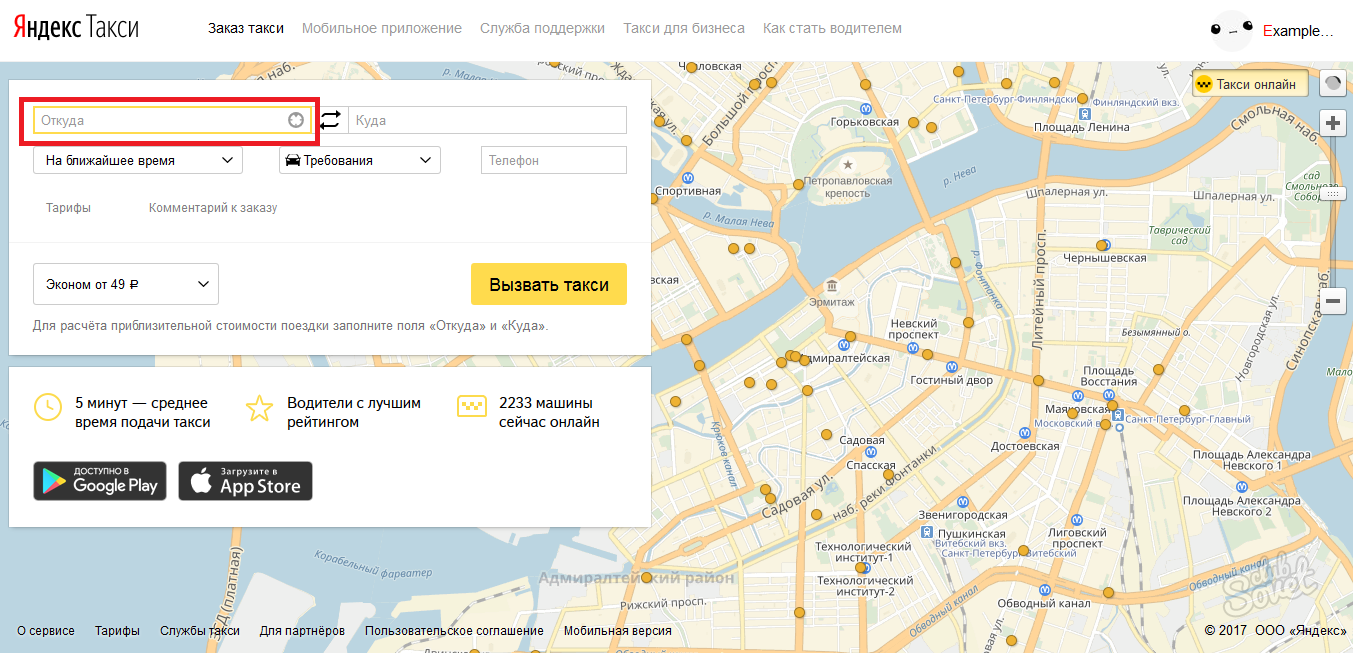This screenshot has width=1353, height=653.
Task: Open Как стать водителем menu item
Action: (x=832, y=28)
